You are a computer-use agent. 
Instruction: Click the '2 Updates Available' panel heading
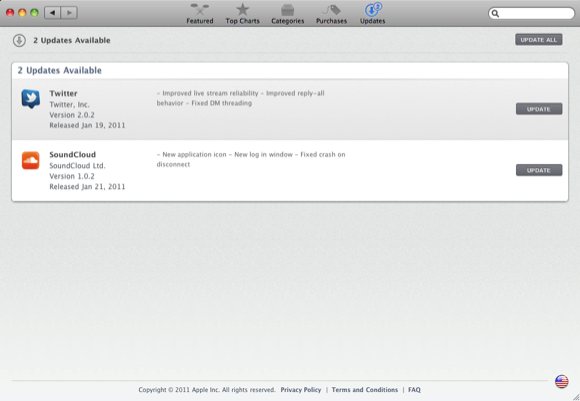click(x=59, y=70)
